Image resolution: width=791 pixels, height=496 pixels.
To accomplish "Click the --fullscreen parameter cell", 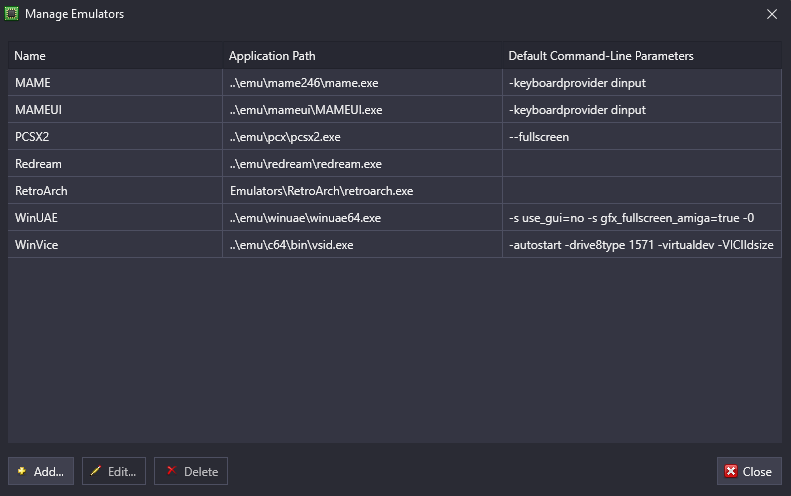I will [x=642, y=137].
